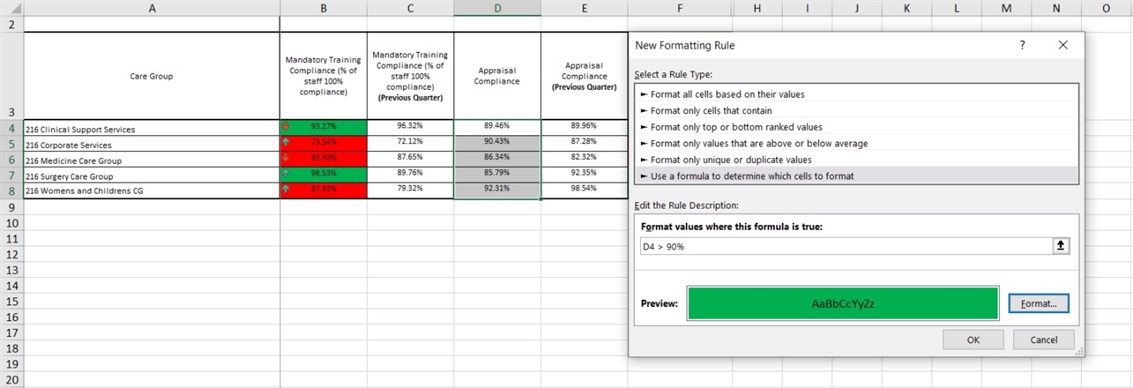The height and width of the screenshot is (388, 1133).
Task: Click the help question mark in dialog
Action: click(1022, 45)
